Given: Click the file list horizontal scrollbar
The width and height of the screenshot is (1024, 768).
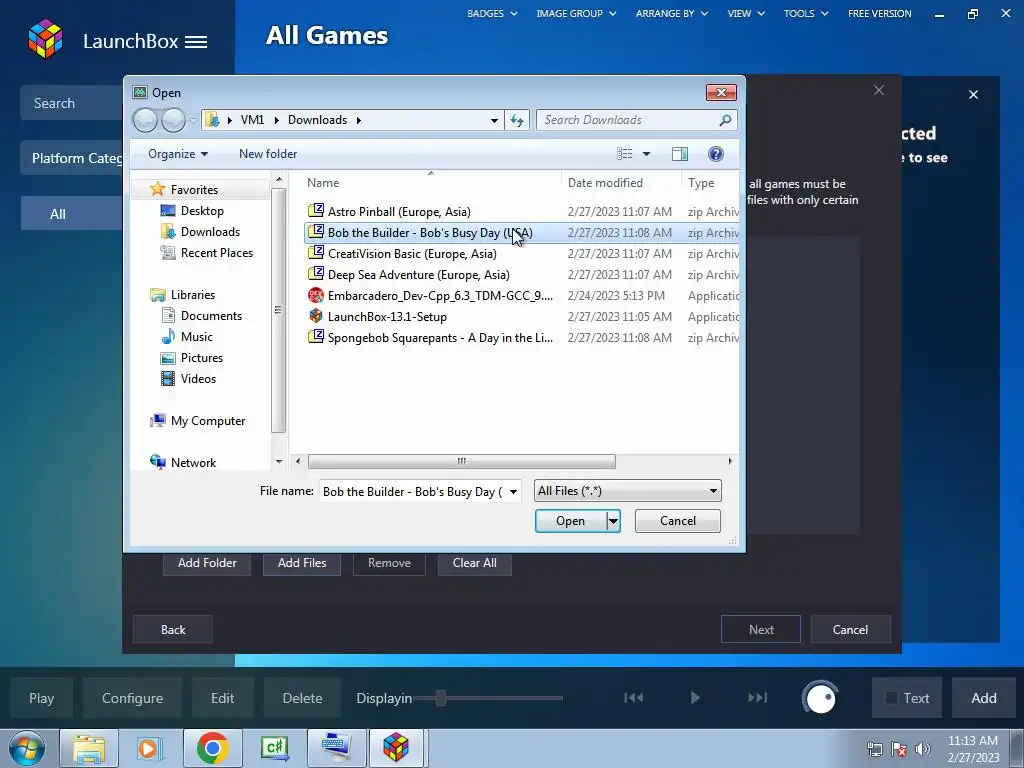Looking at the screenshot, I should tap(462, 462).
